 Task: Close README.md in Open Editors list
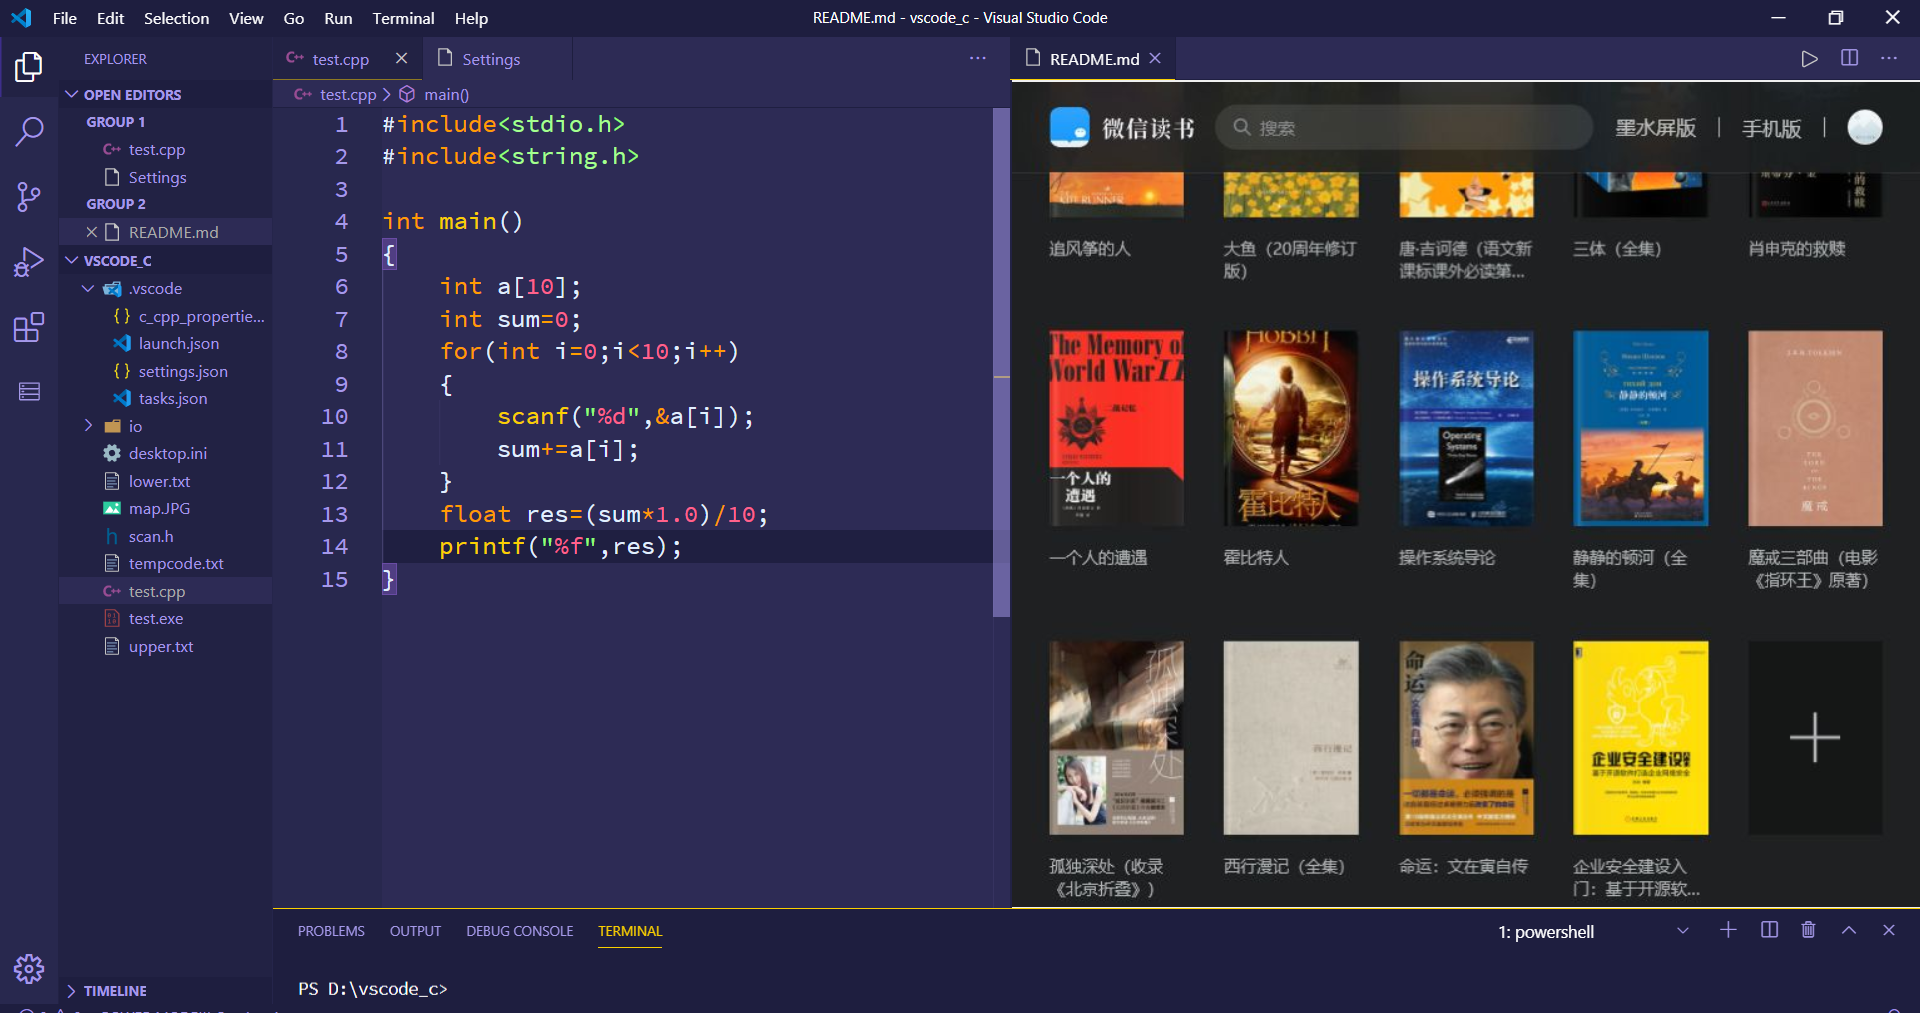pos(92,232)
